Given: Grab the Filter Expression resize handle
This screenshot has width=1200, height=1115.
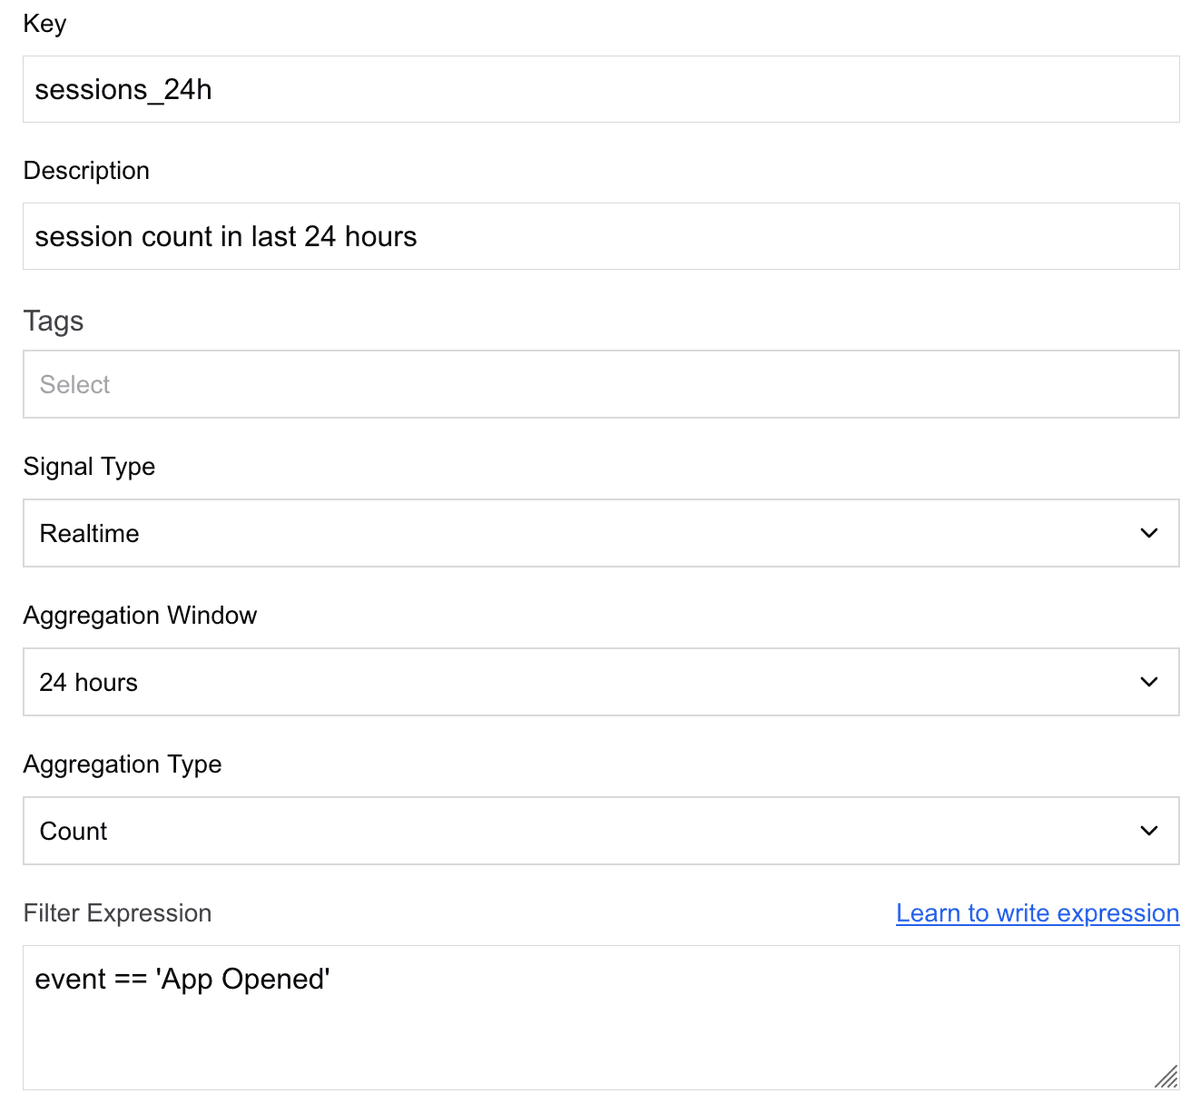Looking at the screenshot, I should pyautogui.click(x=1166, y=1076).
